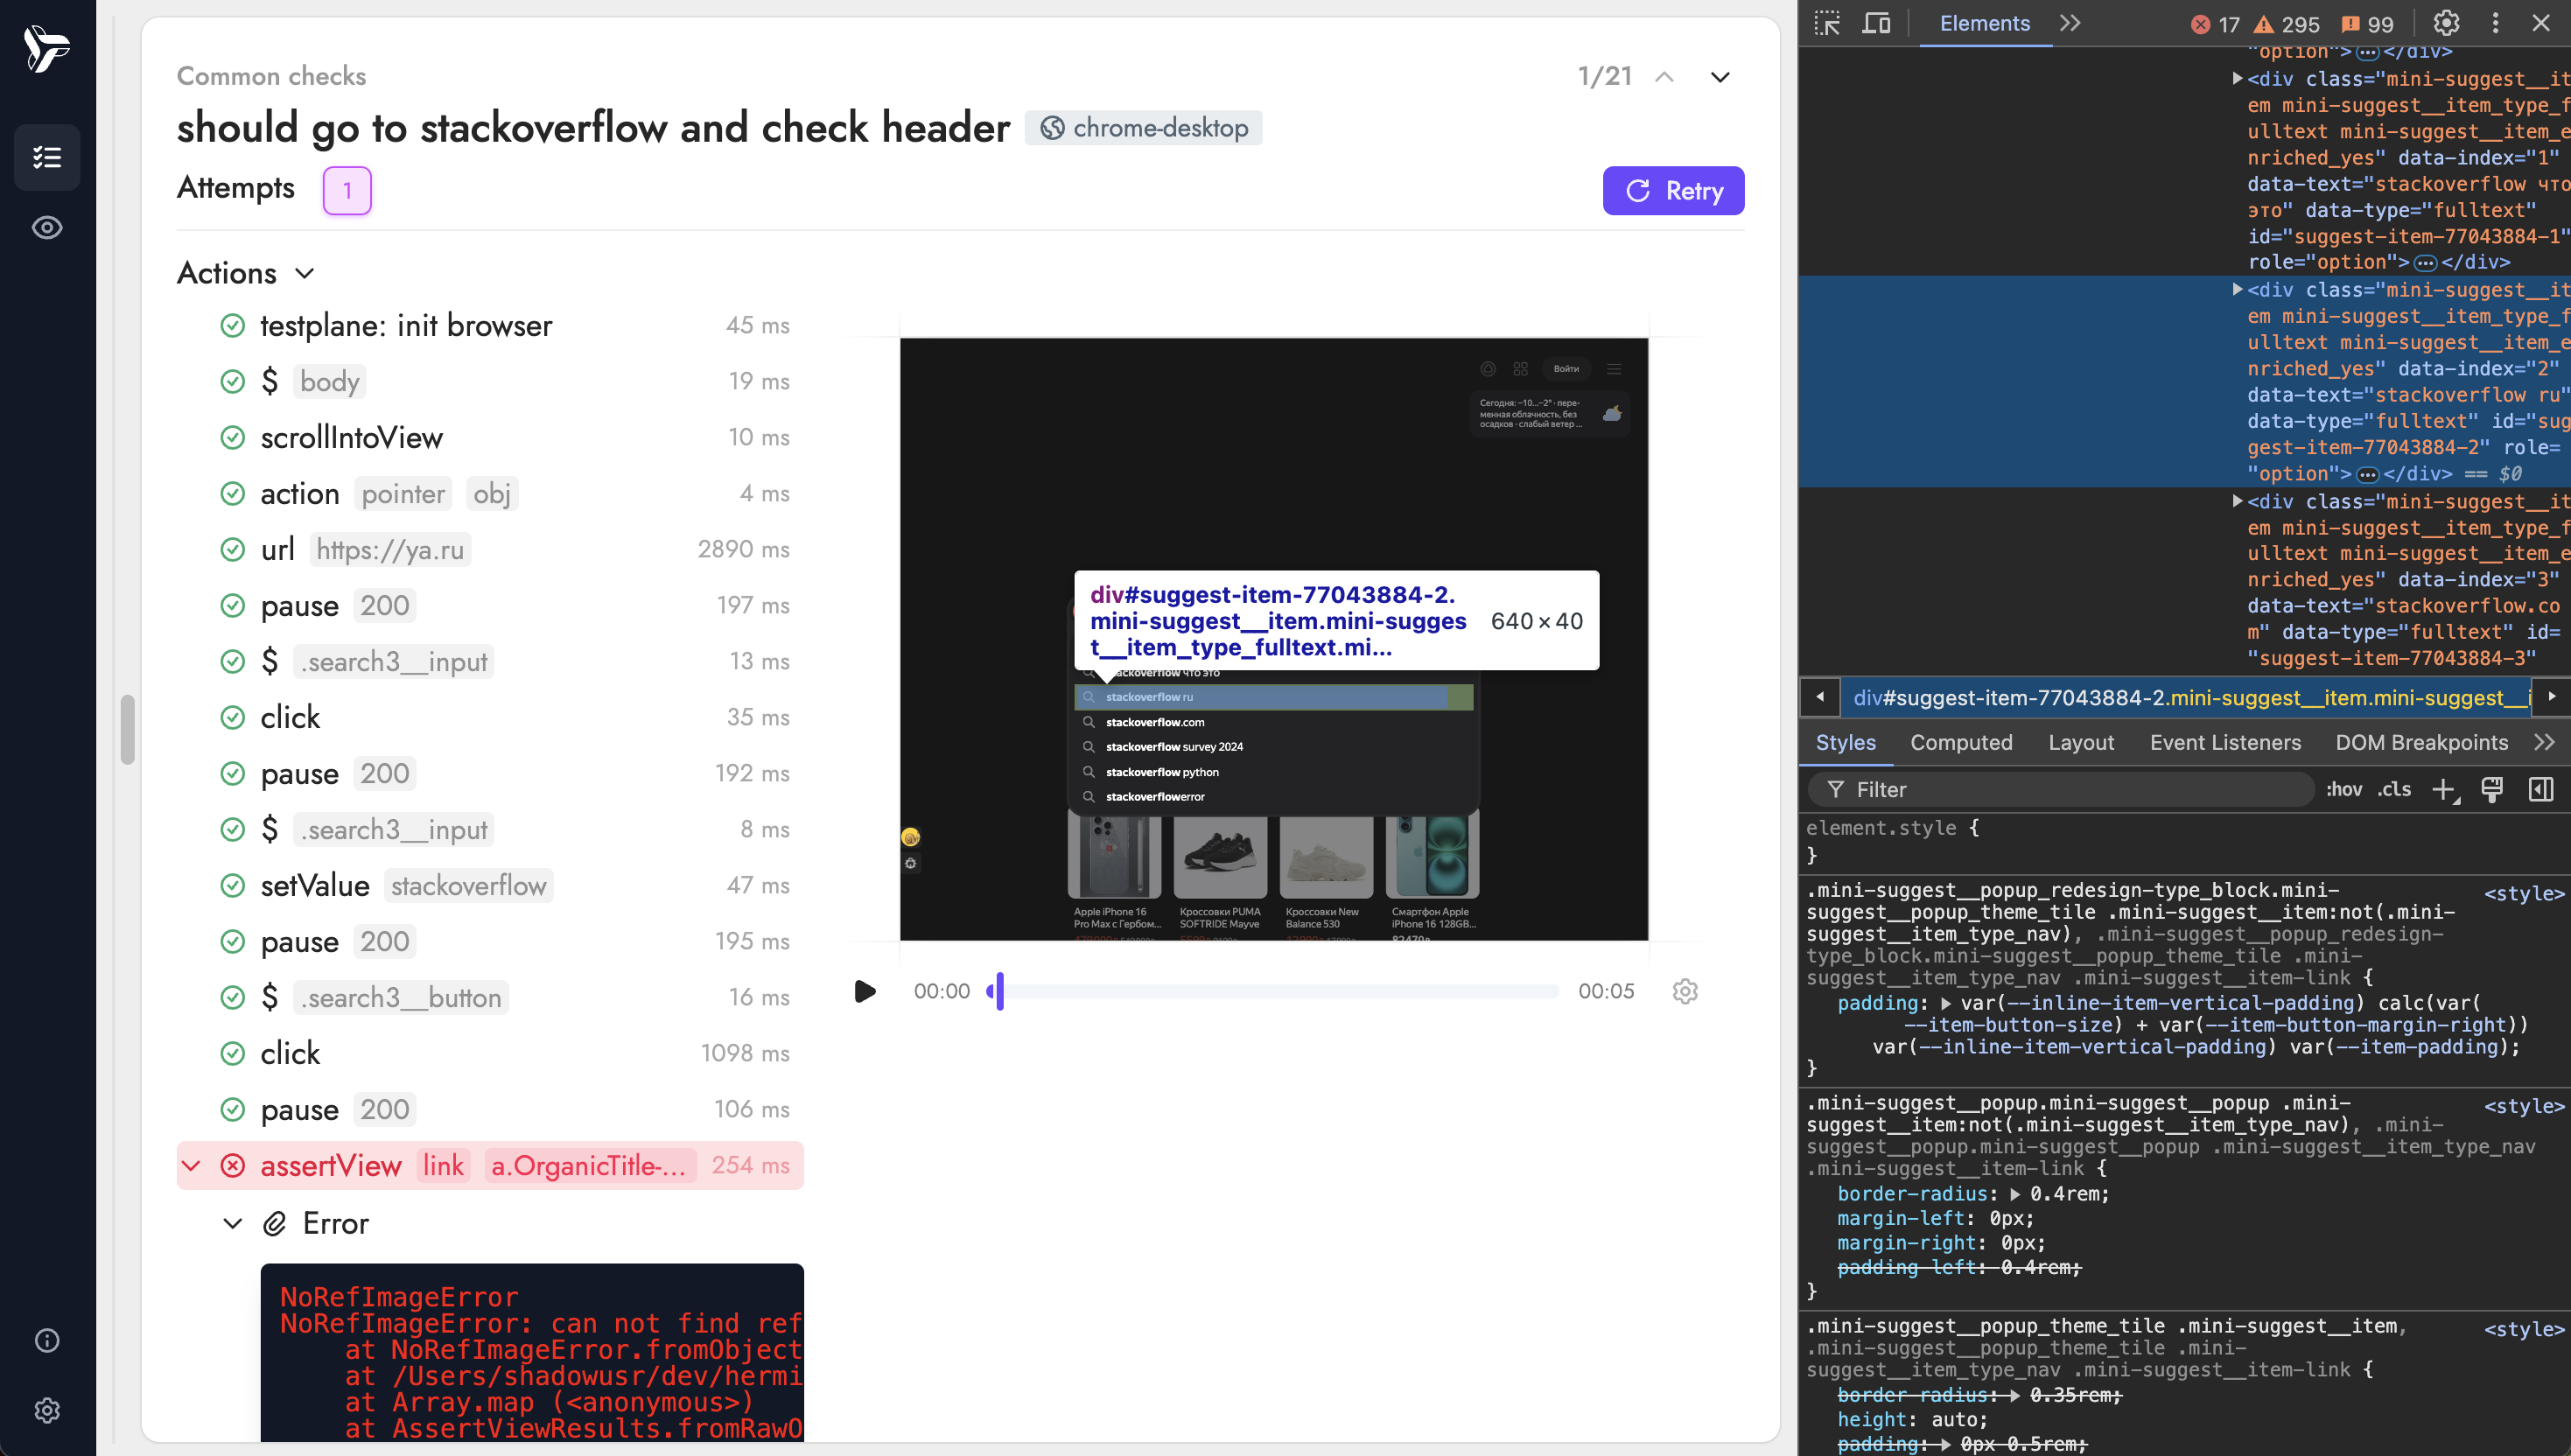
Task: Toggle the .cls element classes panel
Action: coord(2394,790)
